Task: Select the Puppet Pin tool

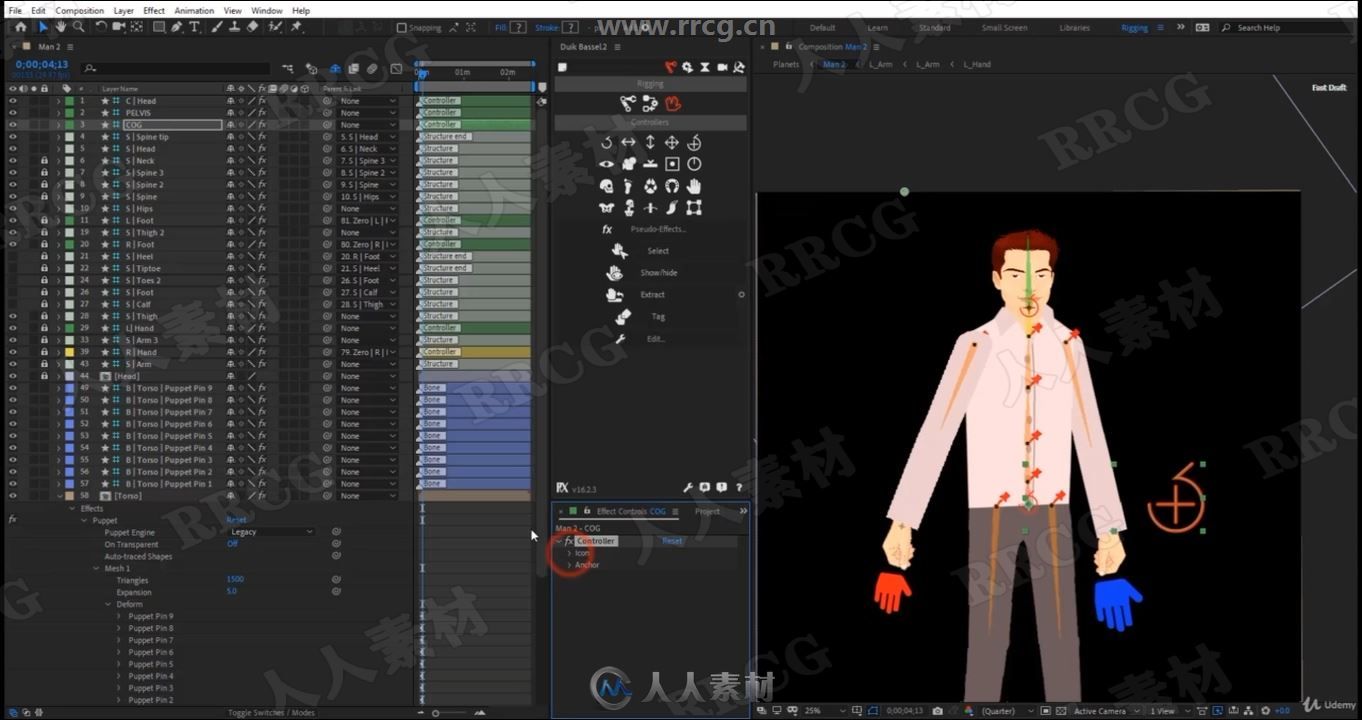Action: click(x=297, y=27)
